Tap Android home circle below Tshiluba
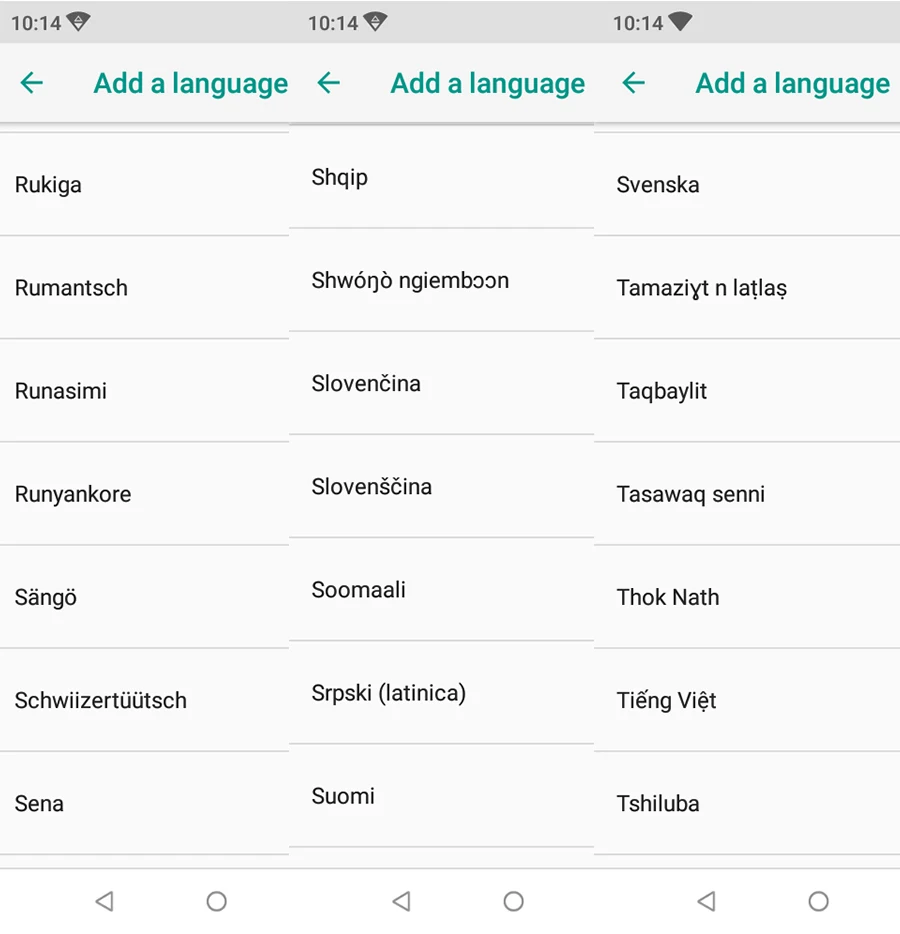The width and height of the screenshot is (900, 934). (x=818, y=901)
